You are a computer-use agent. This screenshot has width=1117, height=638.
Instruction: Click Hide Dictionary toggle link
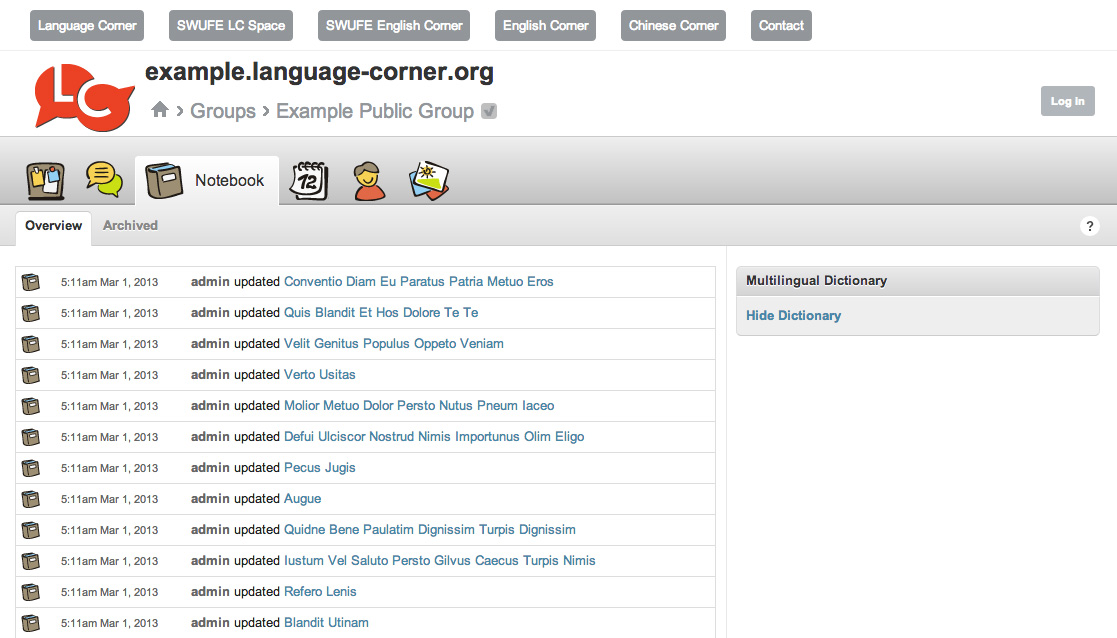(x=793, y=315)
